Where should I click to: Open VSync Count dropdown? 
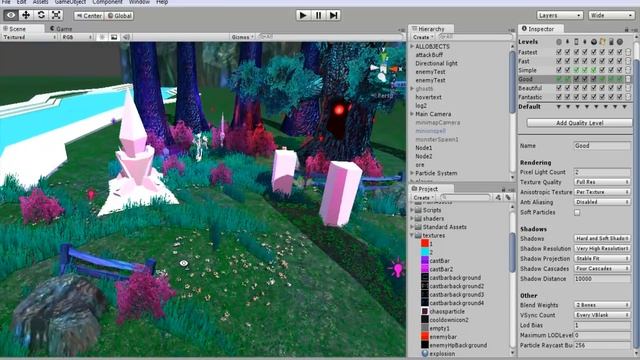tap(602, 315)
